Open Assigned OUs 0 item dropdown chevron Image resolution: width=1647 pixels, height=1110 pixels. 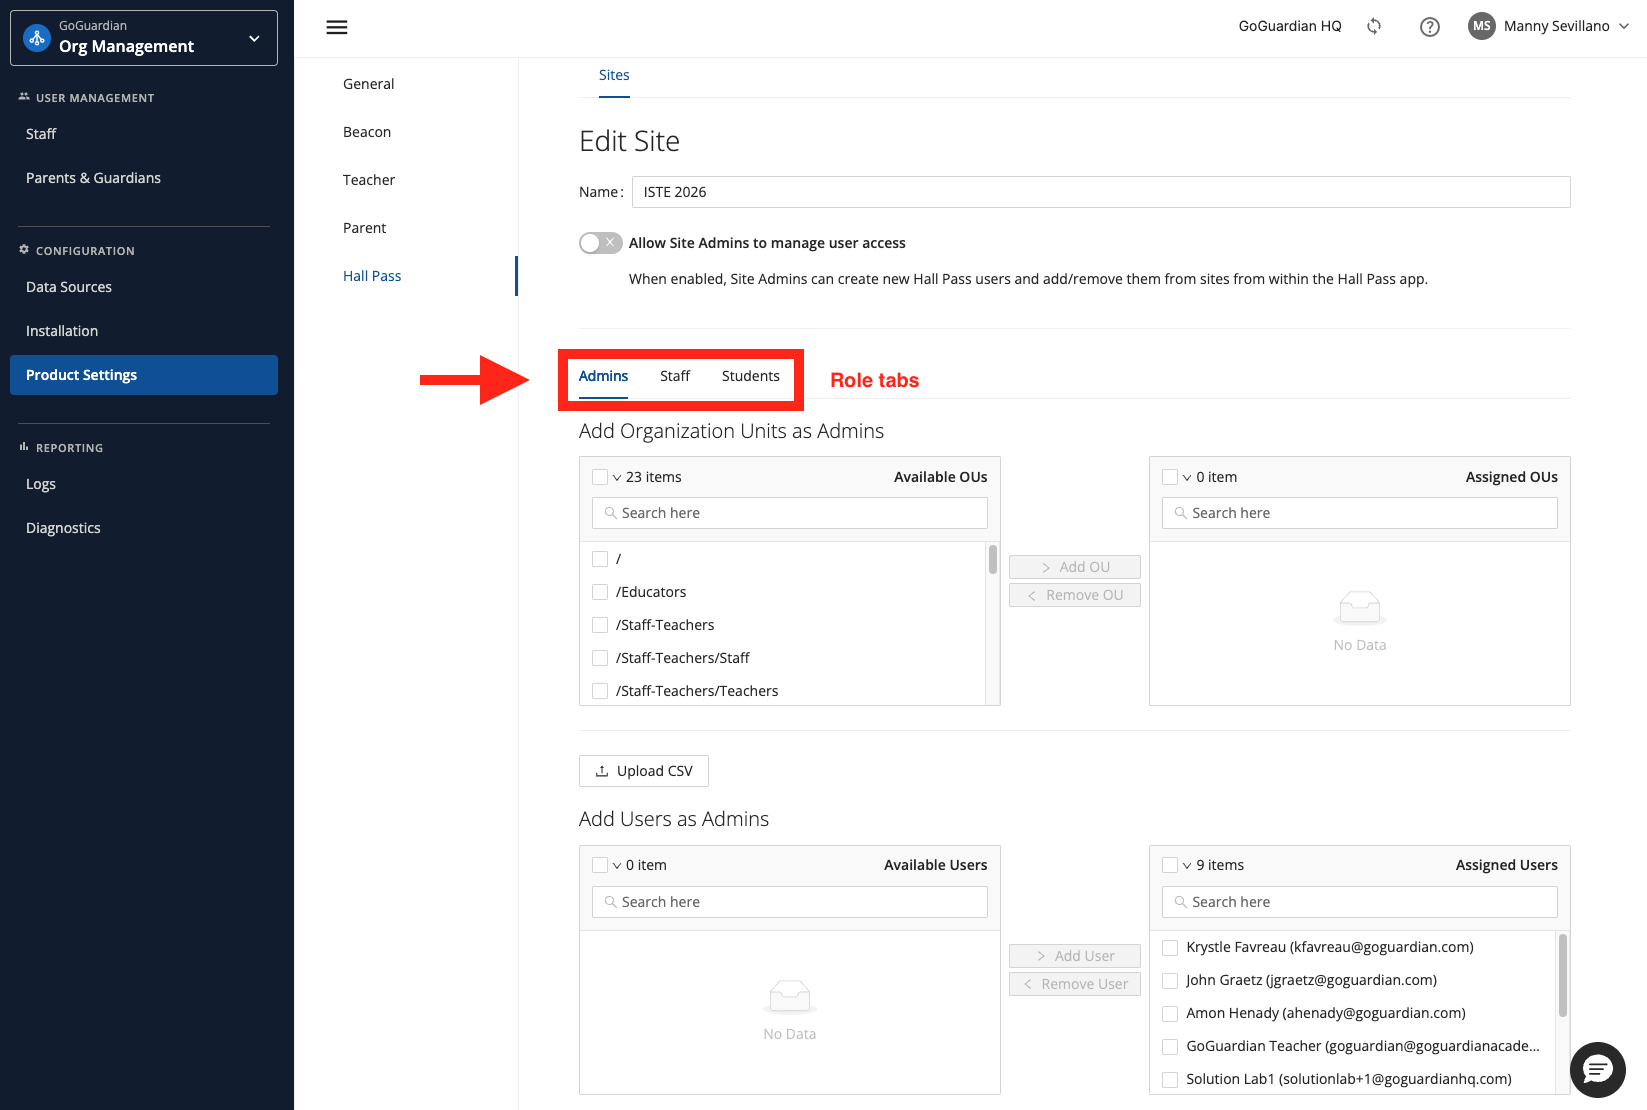[1187, 478]
